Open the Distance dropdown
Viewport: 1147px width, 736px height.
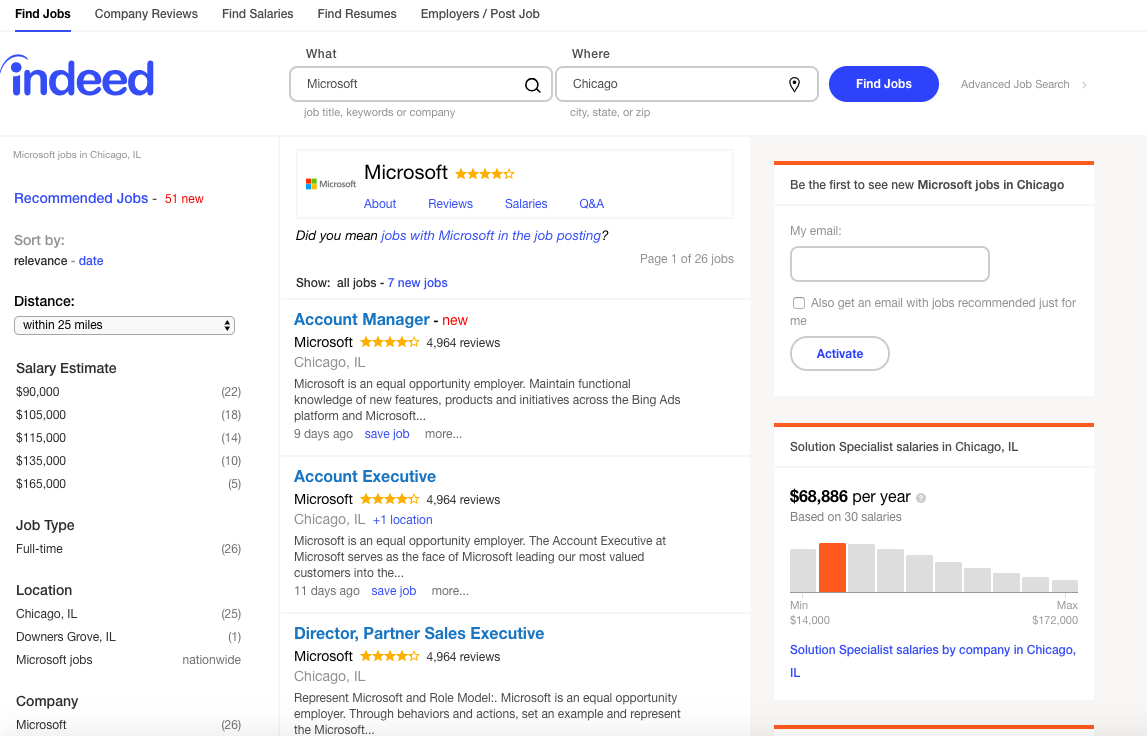124,325
